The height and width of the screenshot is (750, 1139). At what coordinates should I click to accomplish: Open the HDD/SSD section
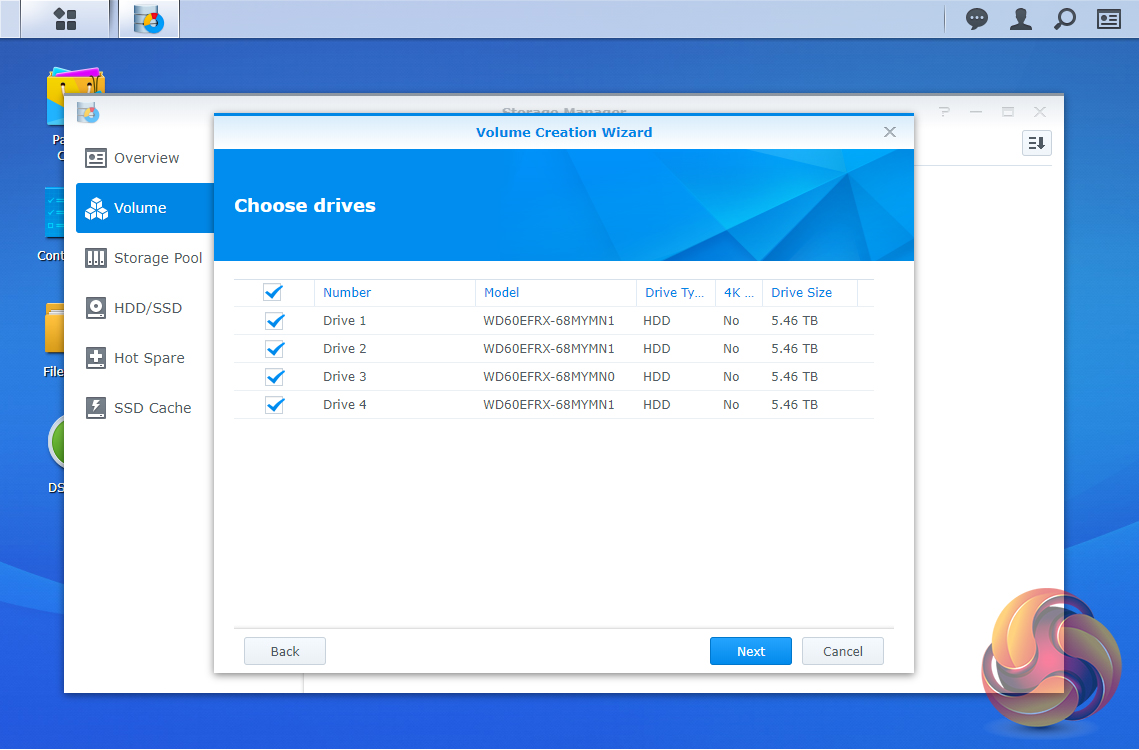[145, 308]
